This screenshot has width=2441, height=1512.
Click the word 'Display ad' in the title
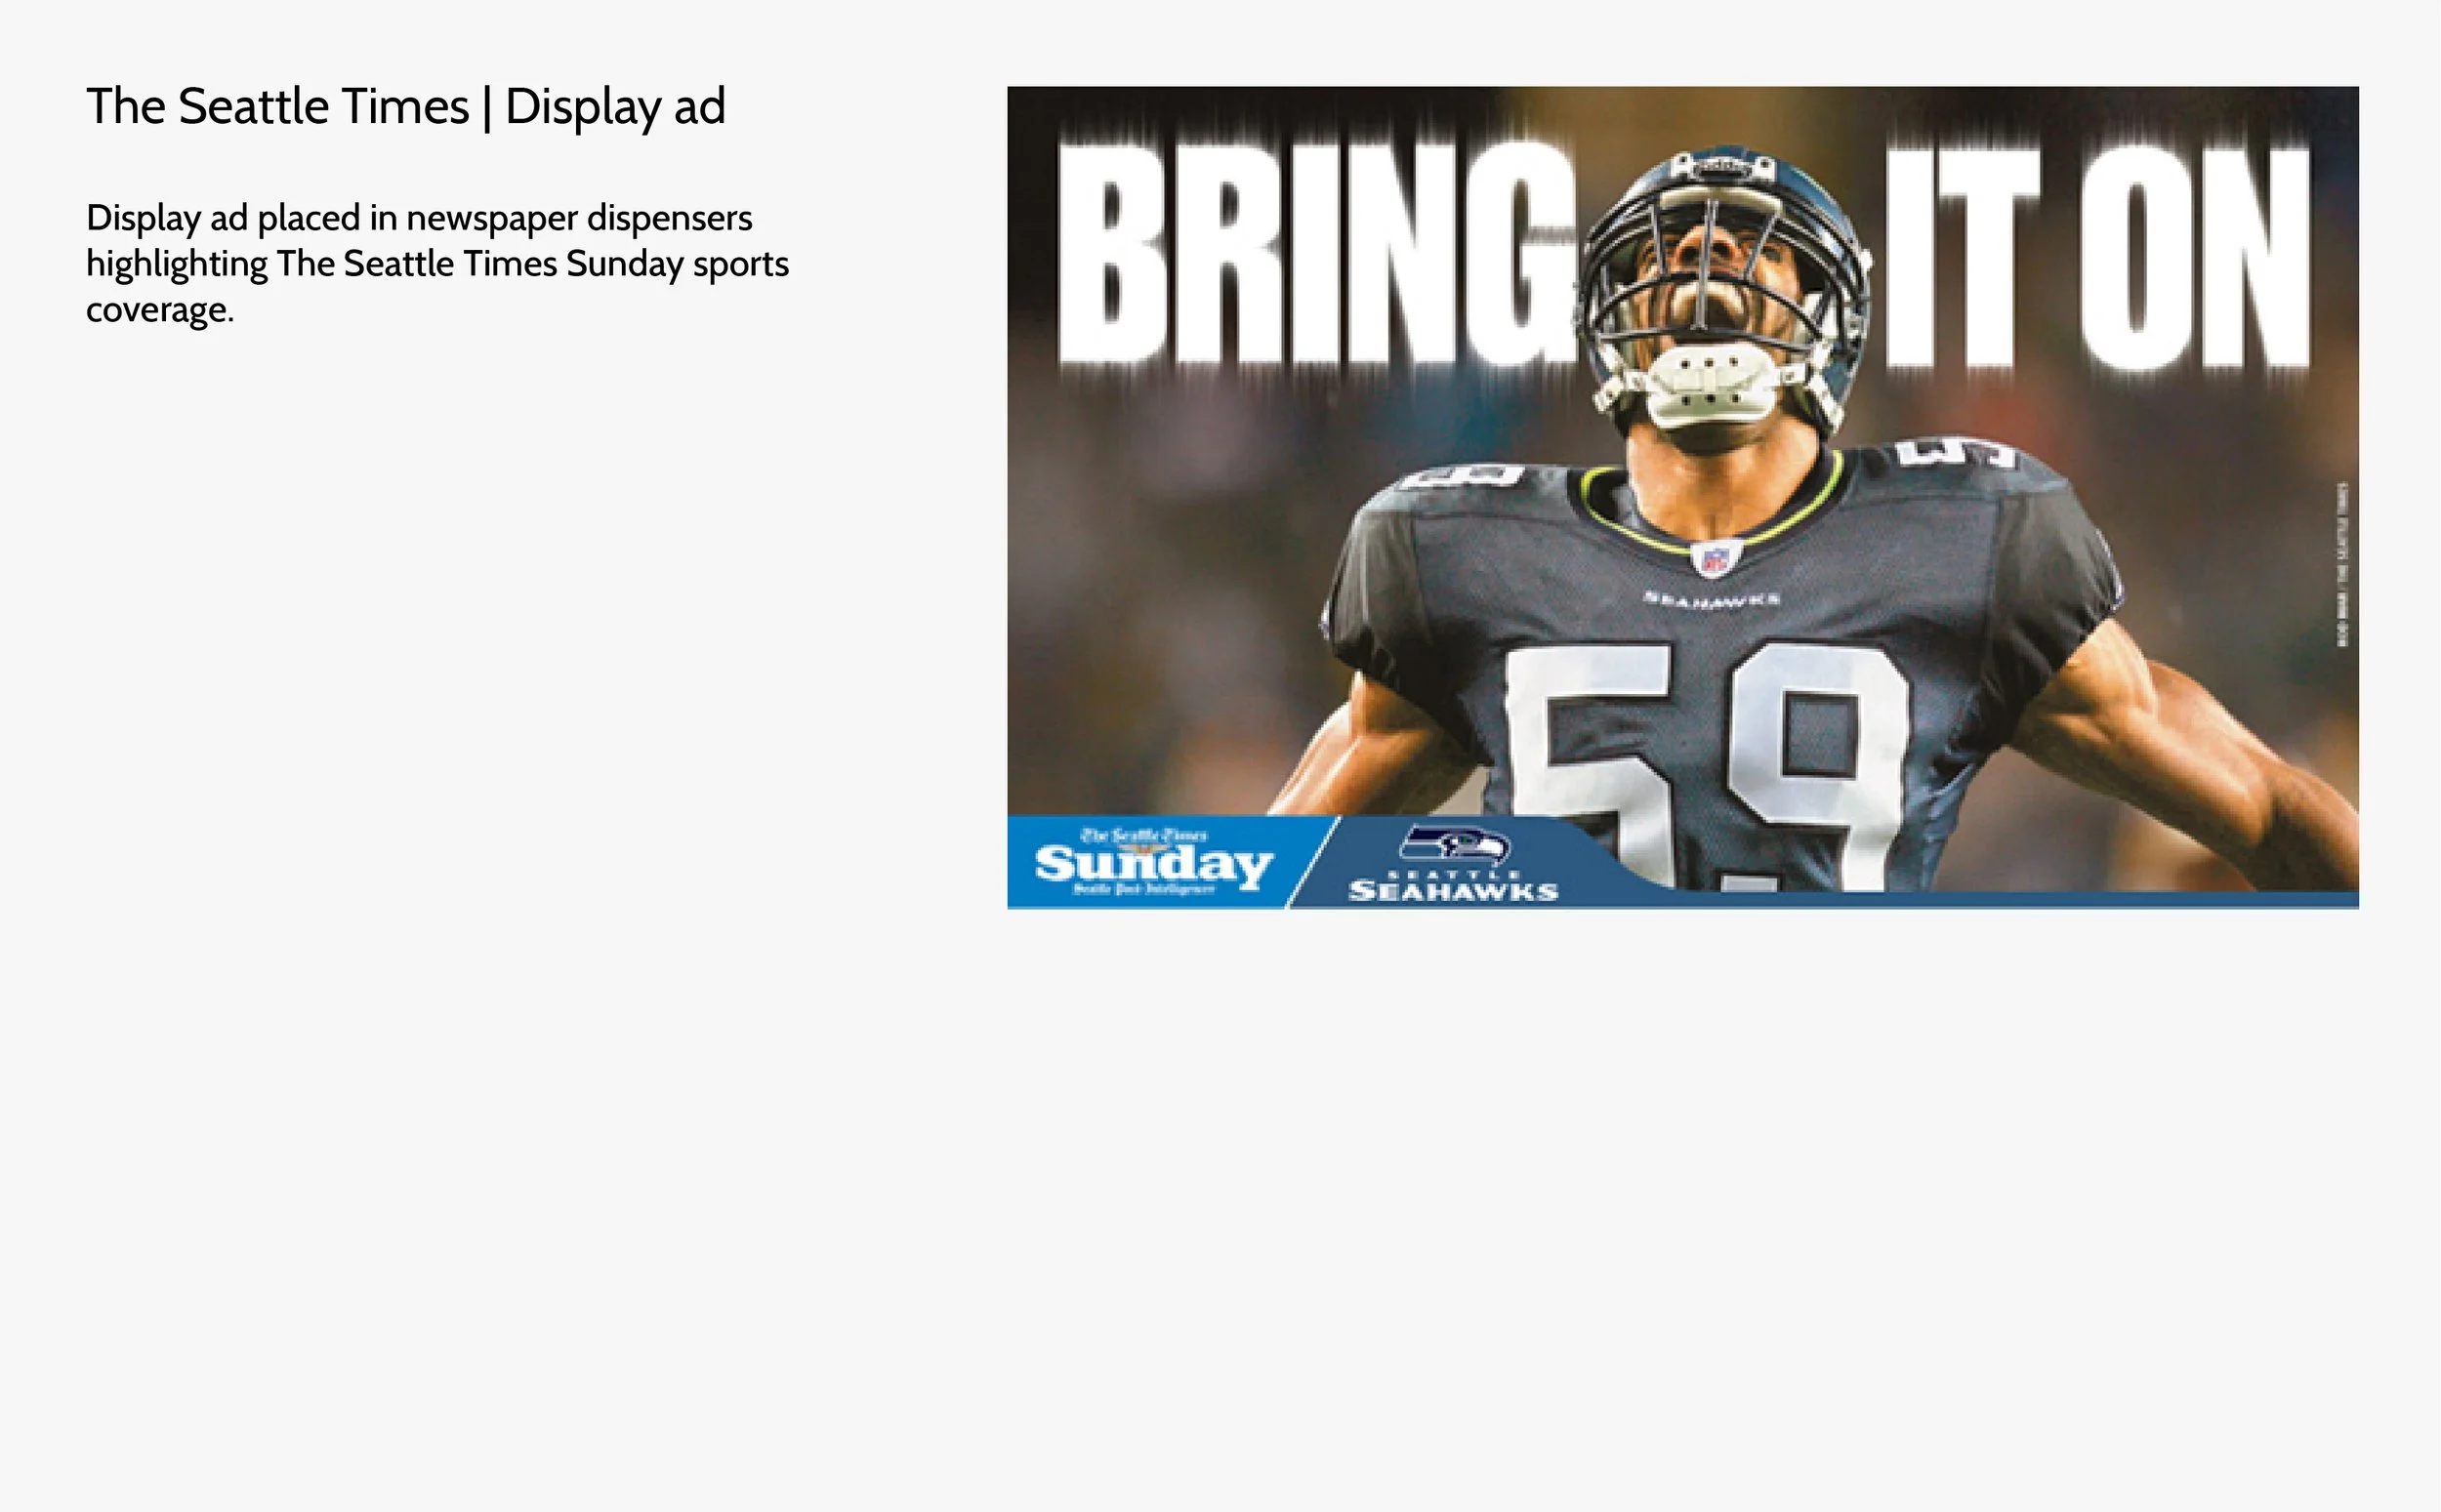pyautogui.click(x=615, y=106)
